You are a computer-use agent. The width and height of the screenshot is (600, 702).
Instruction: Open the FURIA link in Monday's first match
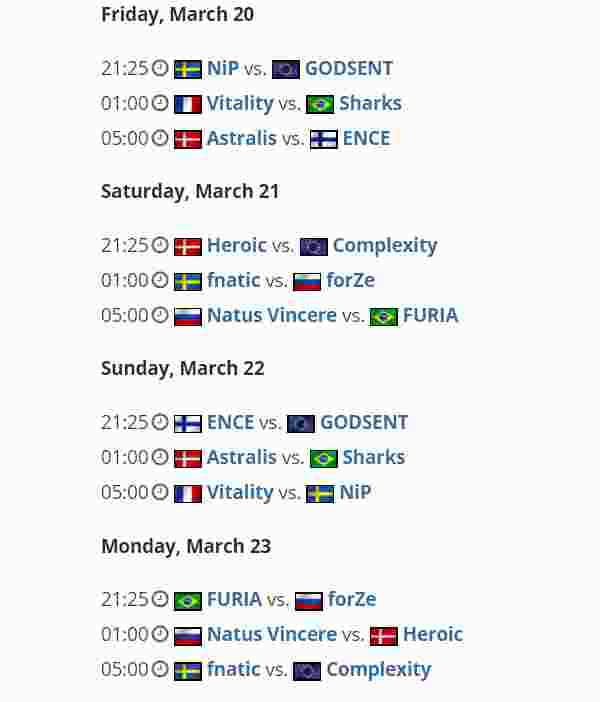click(234, 599)
